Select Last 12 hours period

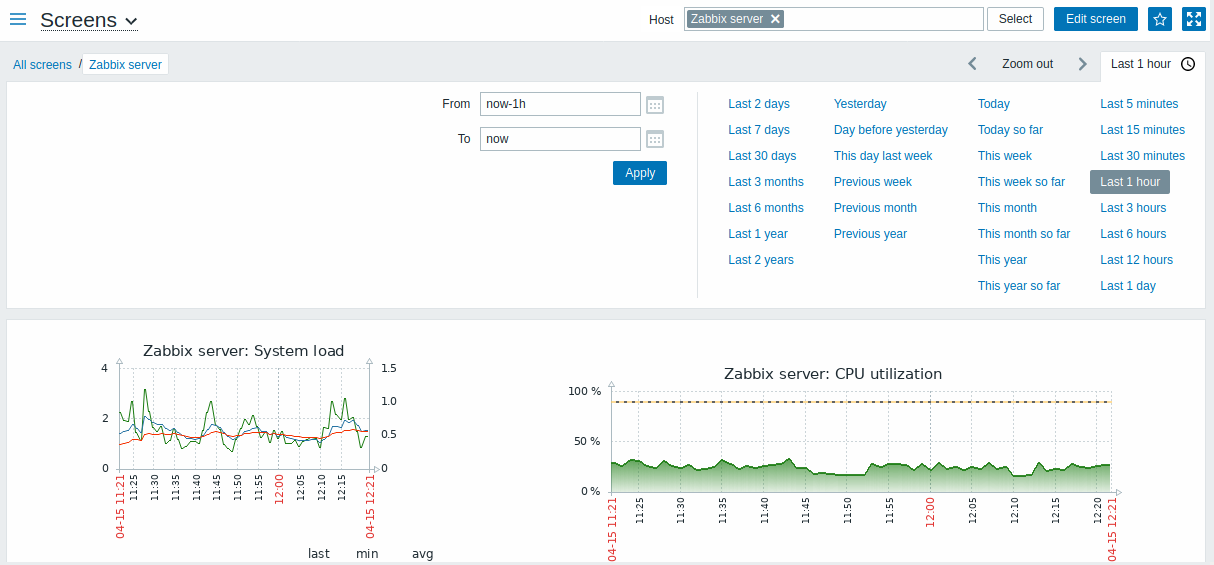click(1136, 260)
